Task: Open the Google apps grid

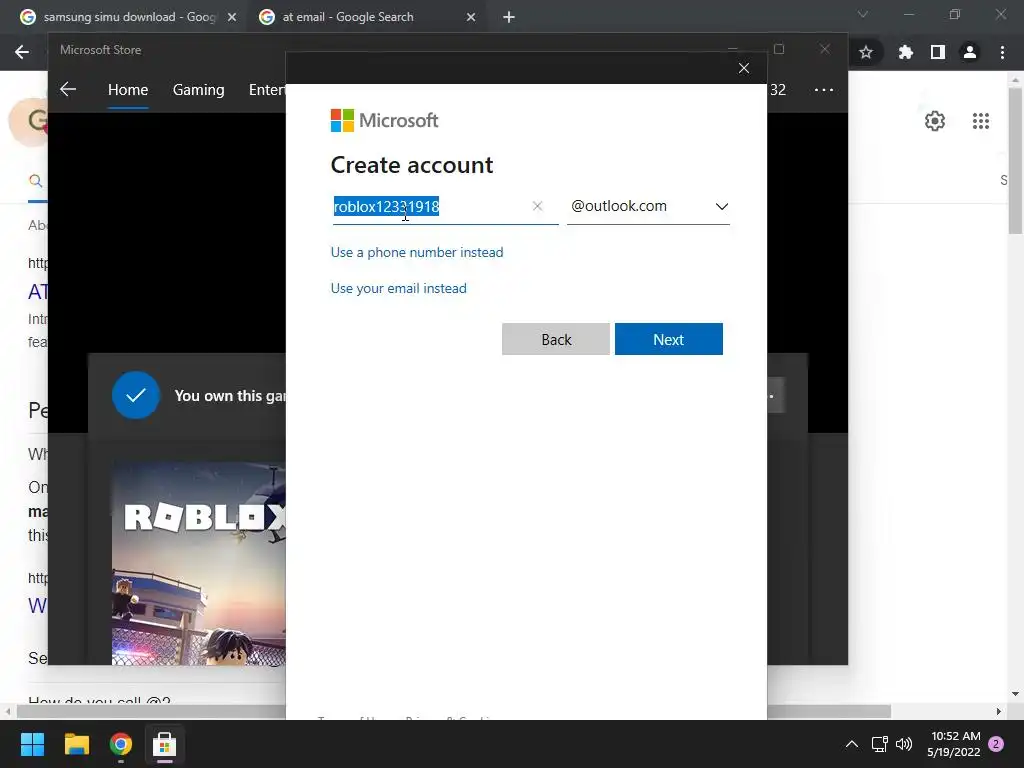Action: [x=981, y=121]
